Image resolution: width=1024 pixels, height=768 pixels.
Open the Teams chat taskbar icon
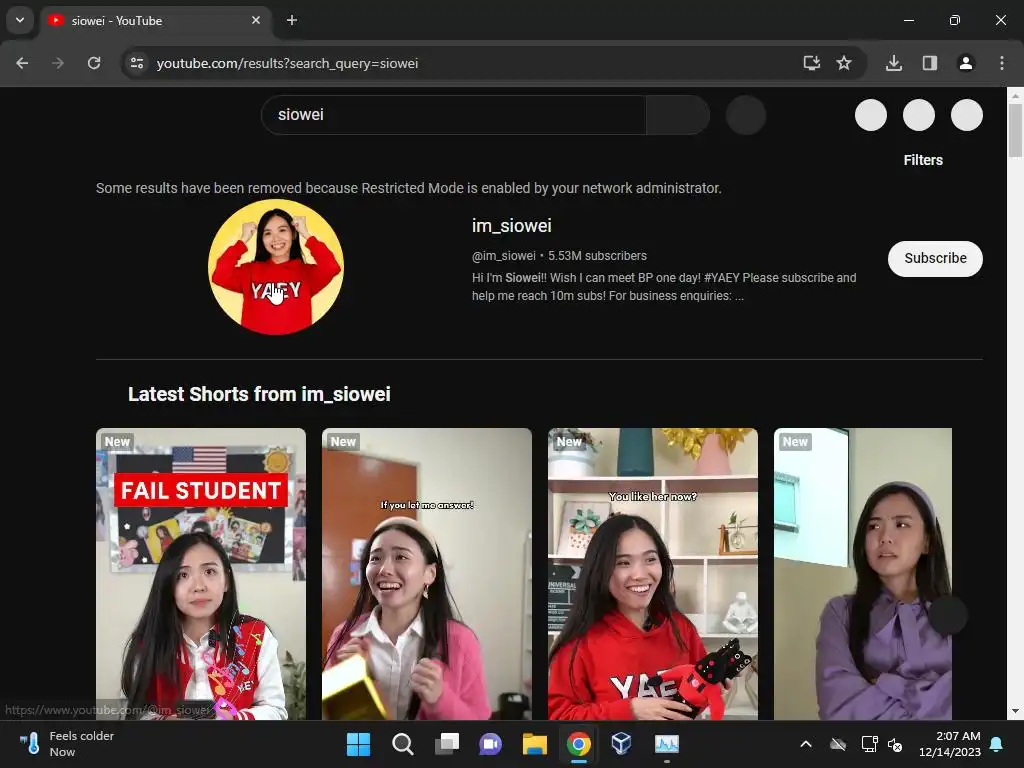click(x=490, y=744)
